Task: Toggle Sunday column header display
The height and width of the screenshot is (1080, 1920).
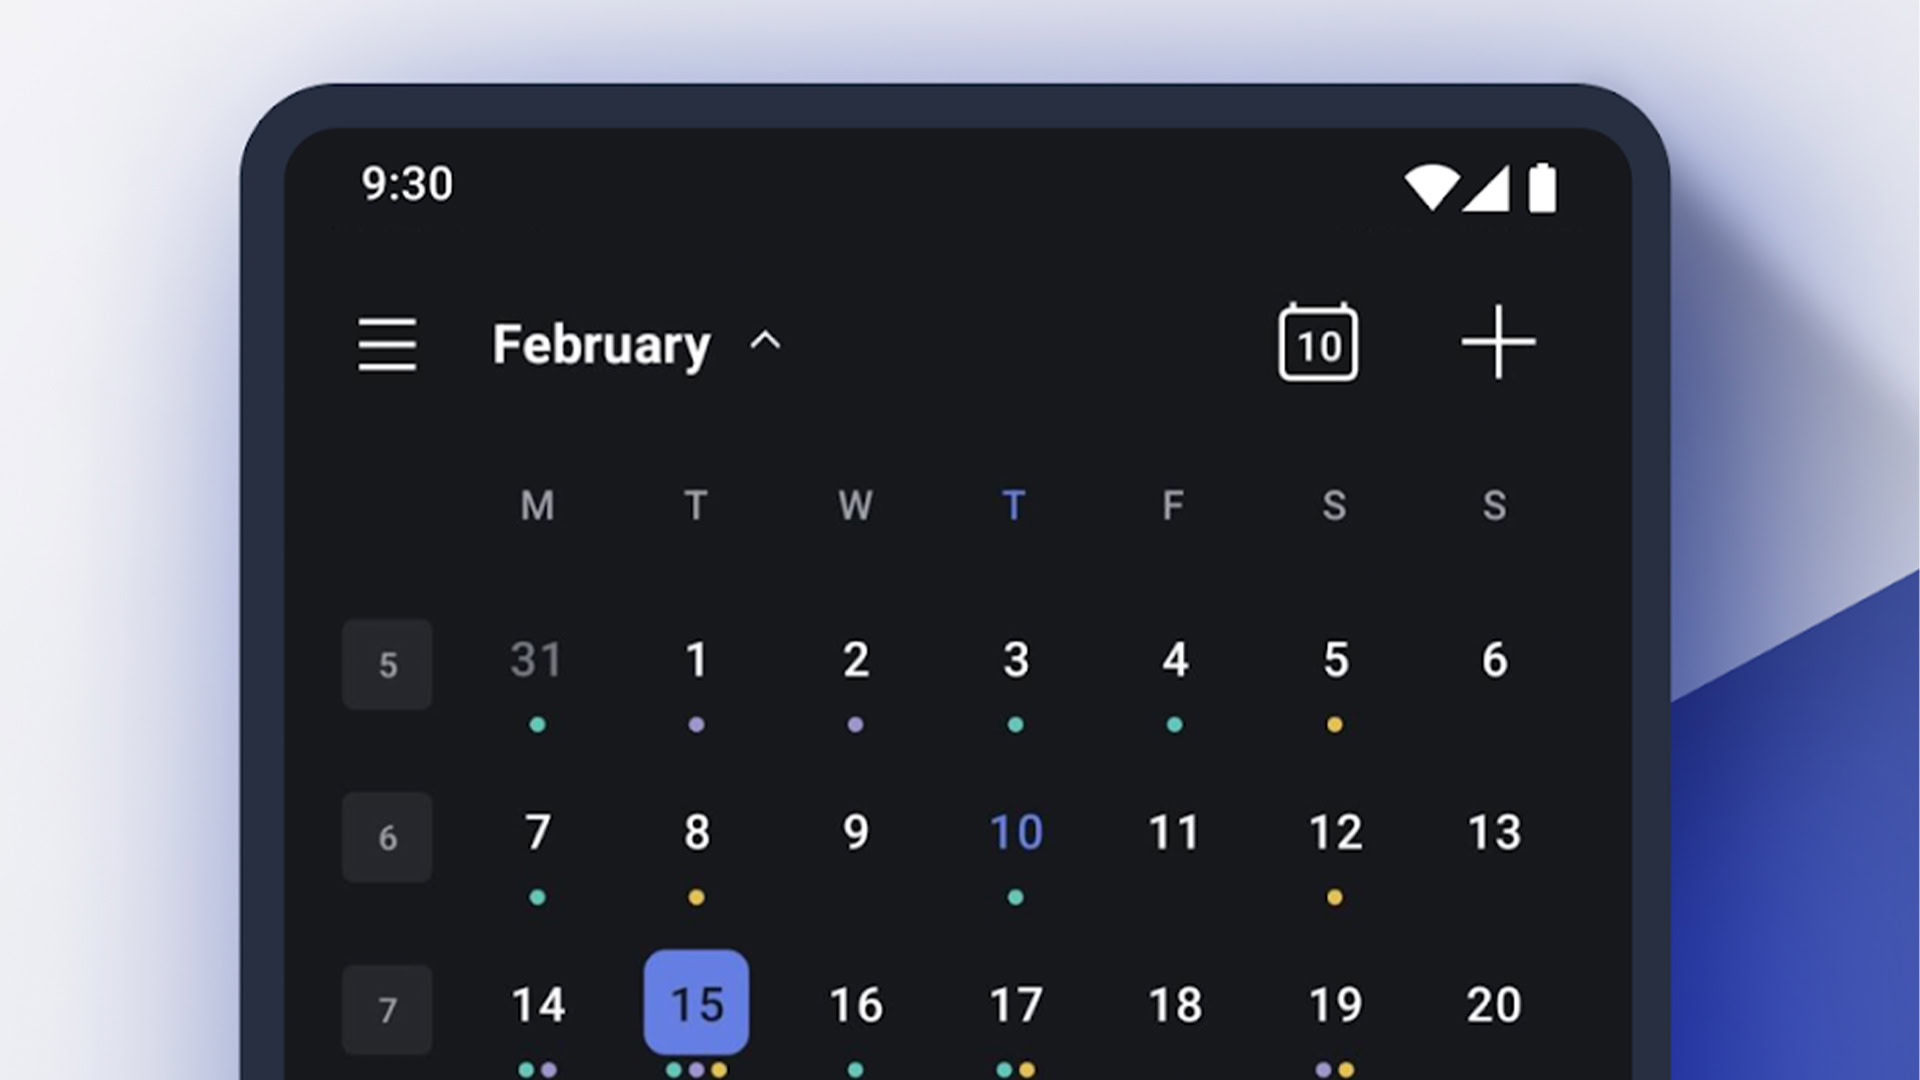Action: coord(1493,506)
